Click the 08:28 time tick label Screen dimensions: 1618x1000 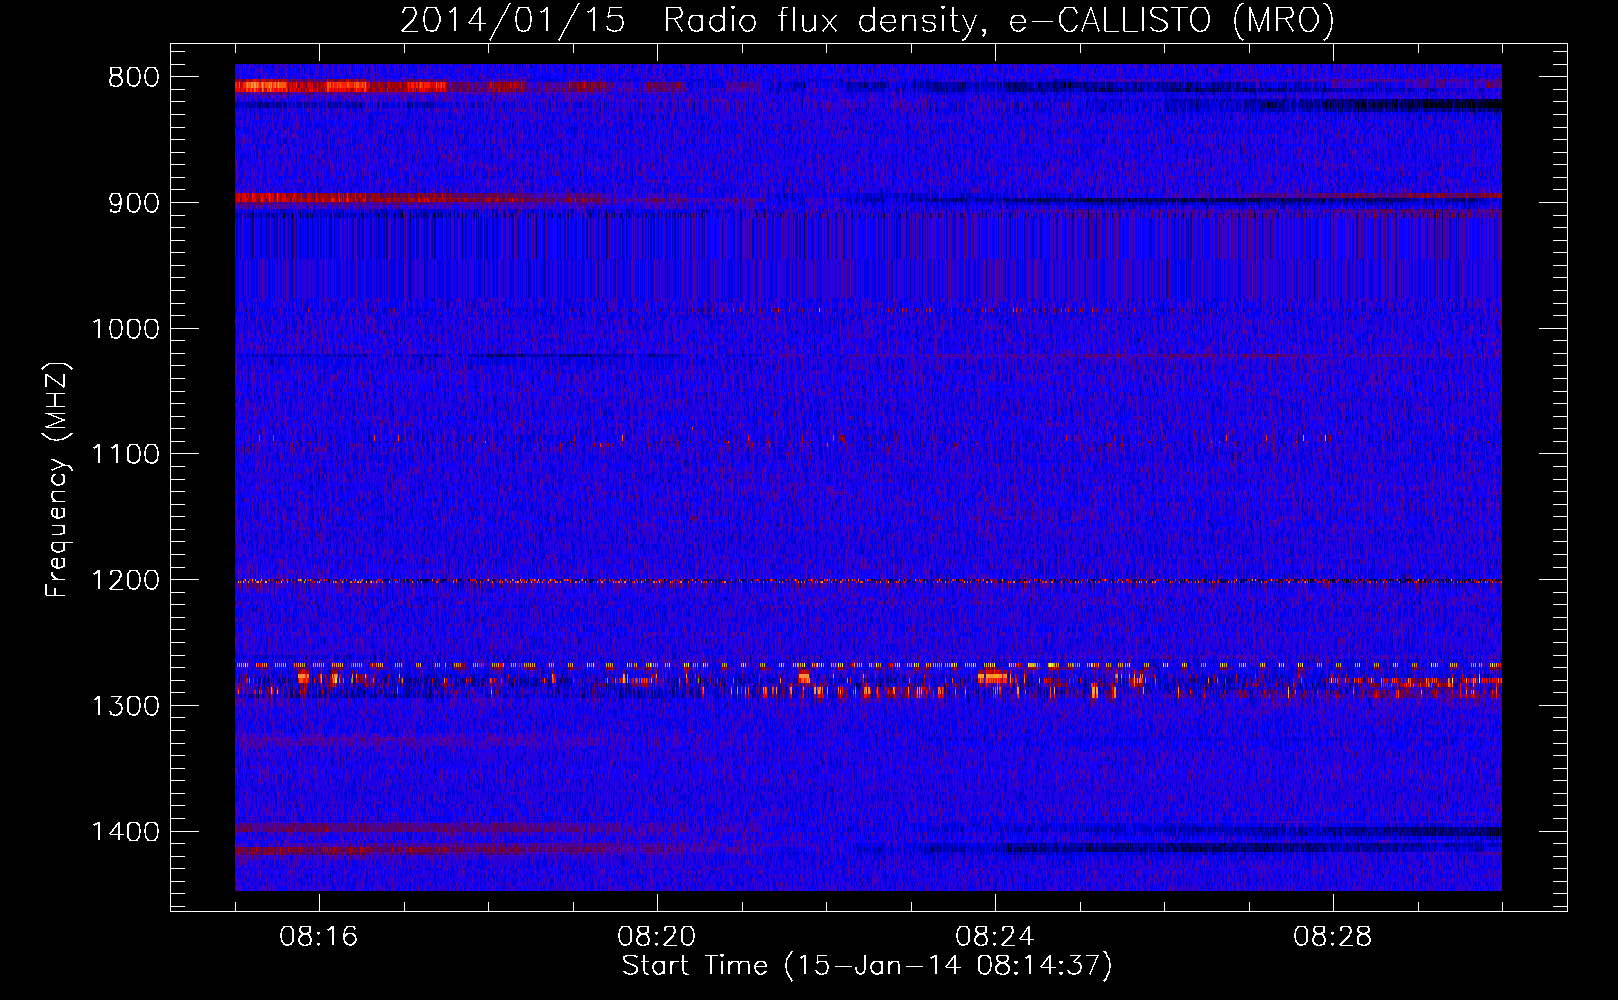click(x=1333, y=937)
